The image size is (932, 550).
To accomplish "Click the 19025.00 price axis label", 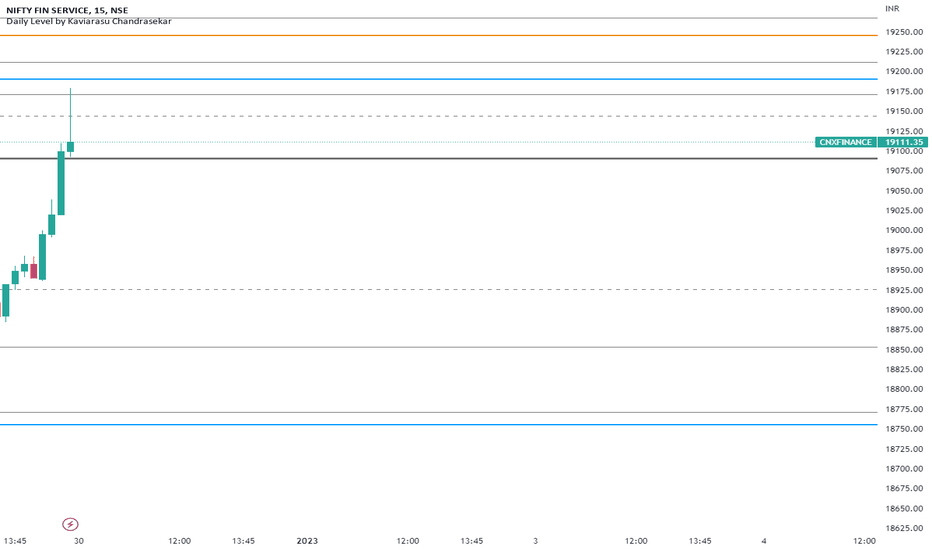I will [x=904, y=210].
